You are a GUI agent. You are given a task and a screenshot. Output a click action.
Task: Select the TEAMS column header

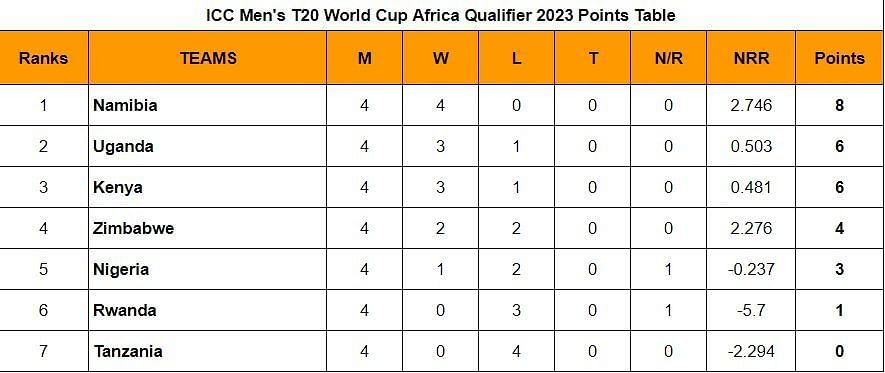208,58
